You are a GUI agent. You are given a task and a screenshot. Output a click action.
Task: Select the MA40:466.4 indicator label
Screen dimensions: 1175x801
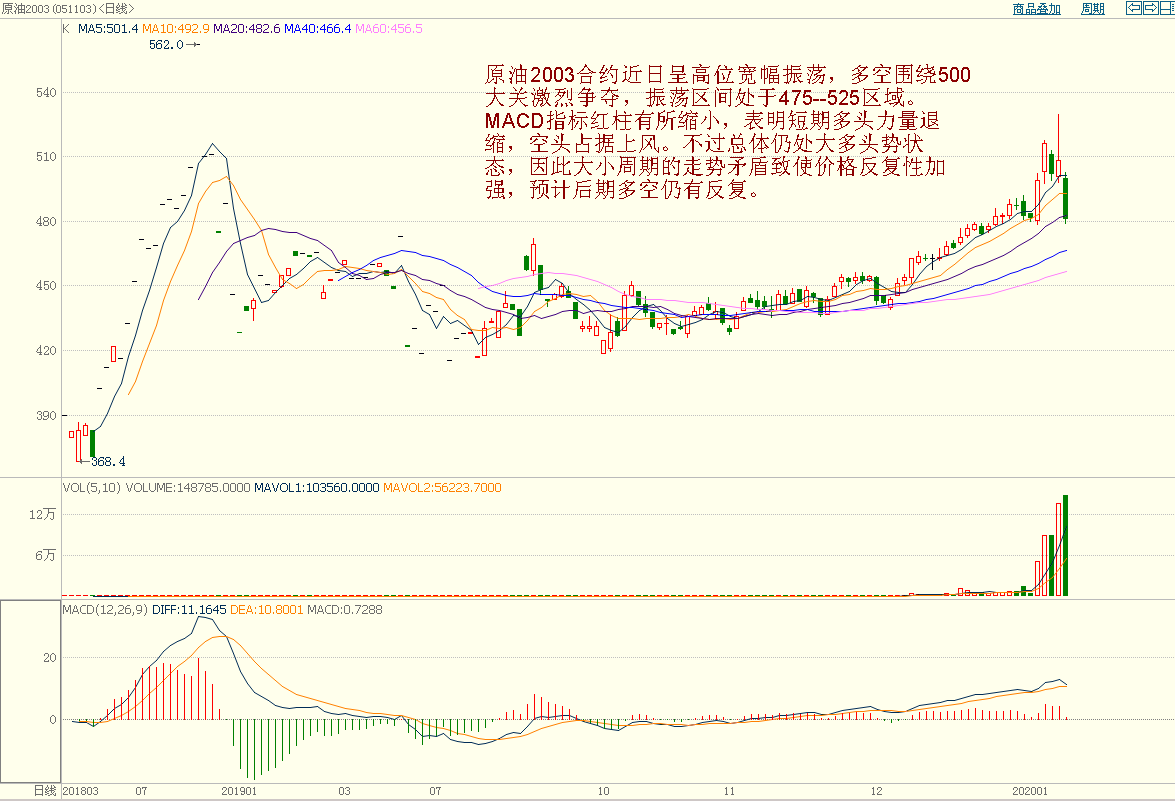(317, 28)
